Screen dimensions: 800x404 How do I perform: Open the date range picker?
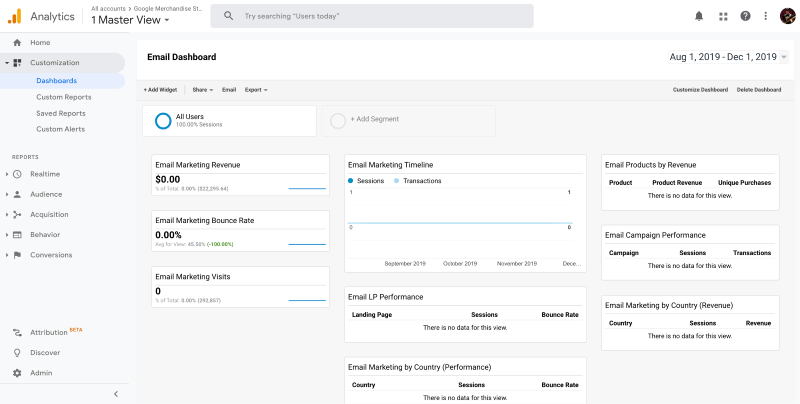[x=728, y=57]
